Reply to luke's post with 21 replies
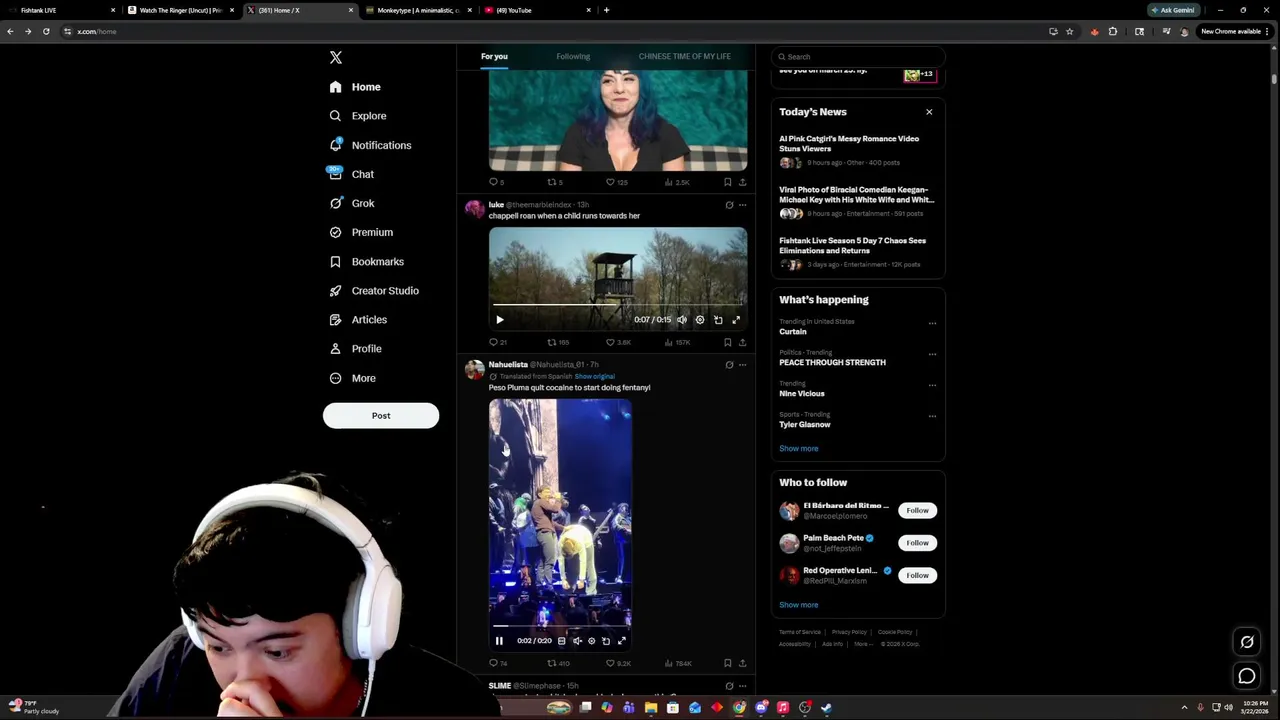This screenshot has width=1280, height=720. (497, 342)
